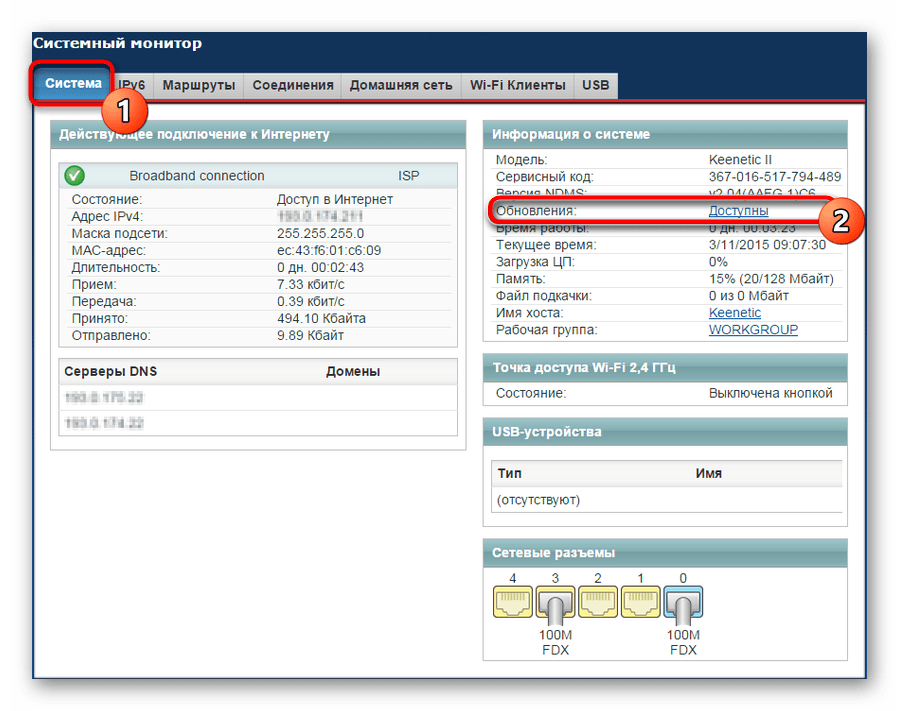Click blue WAN port 0 icon

683,604
